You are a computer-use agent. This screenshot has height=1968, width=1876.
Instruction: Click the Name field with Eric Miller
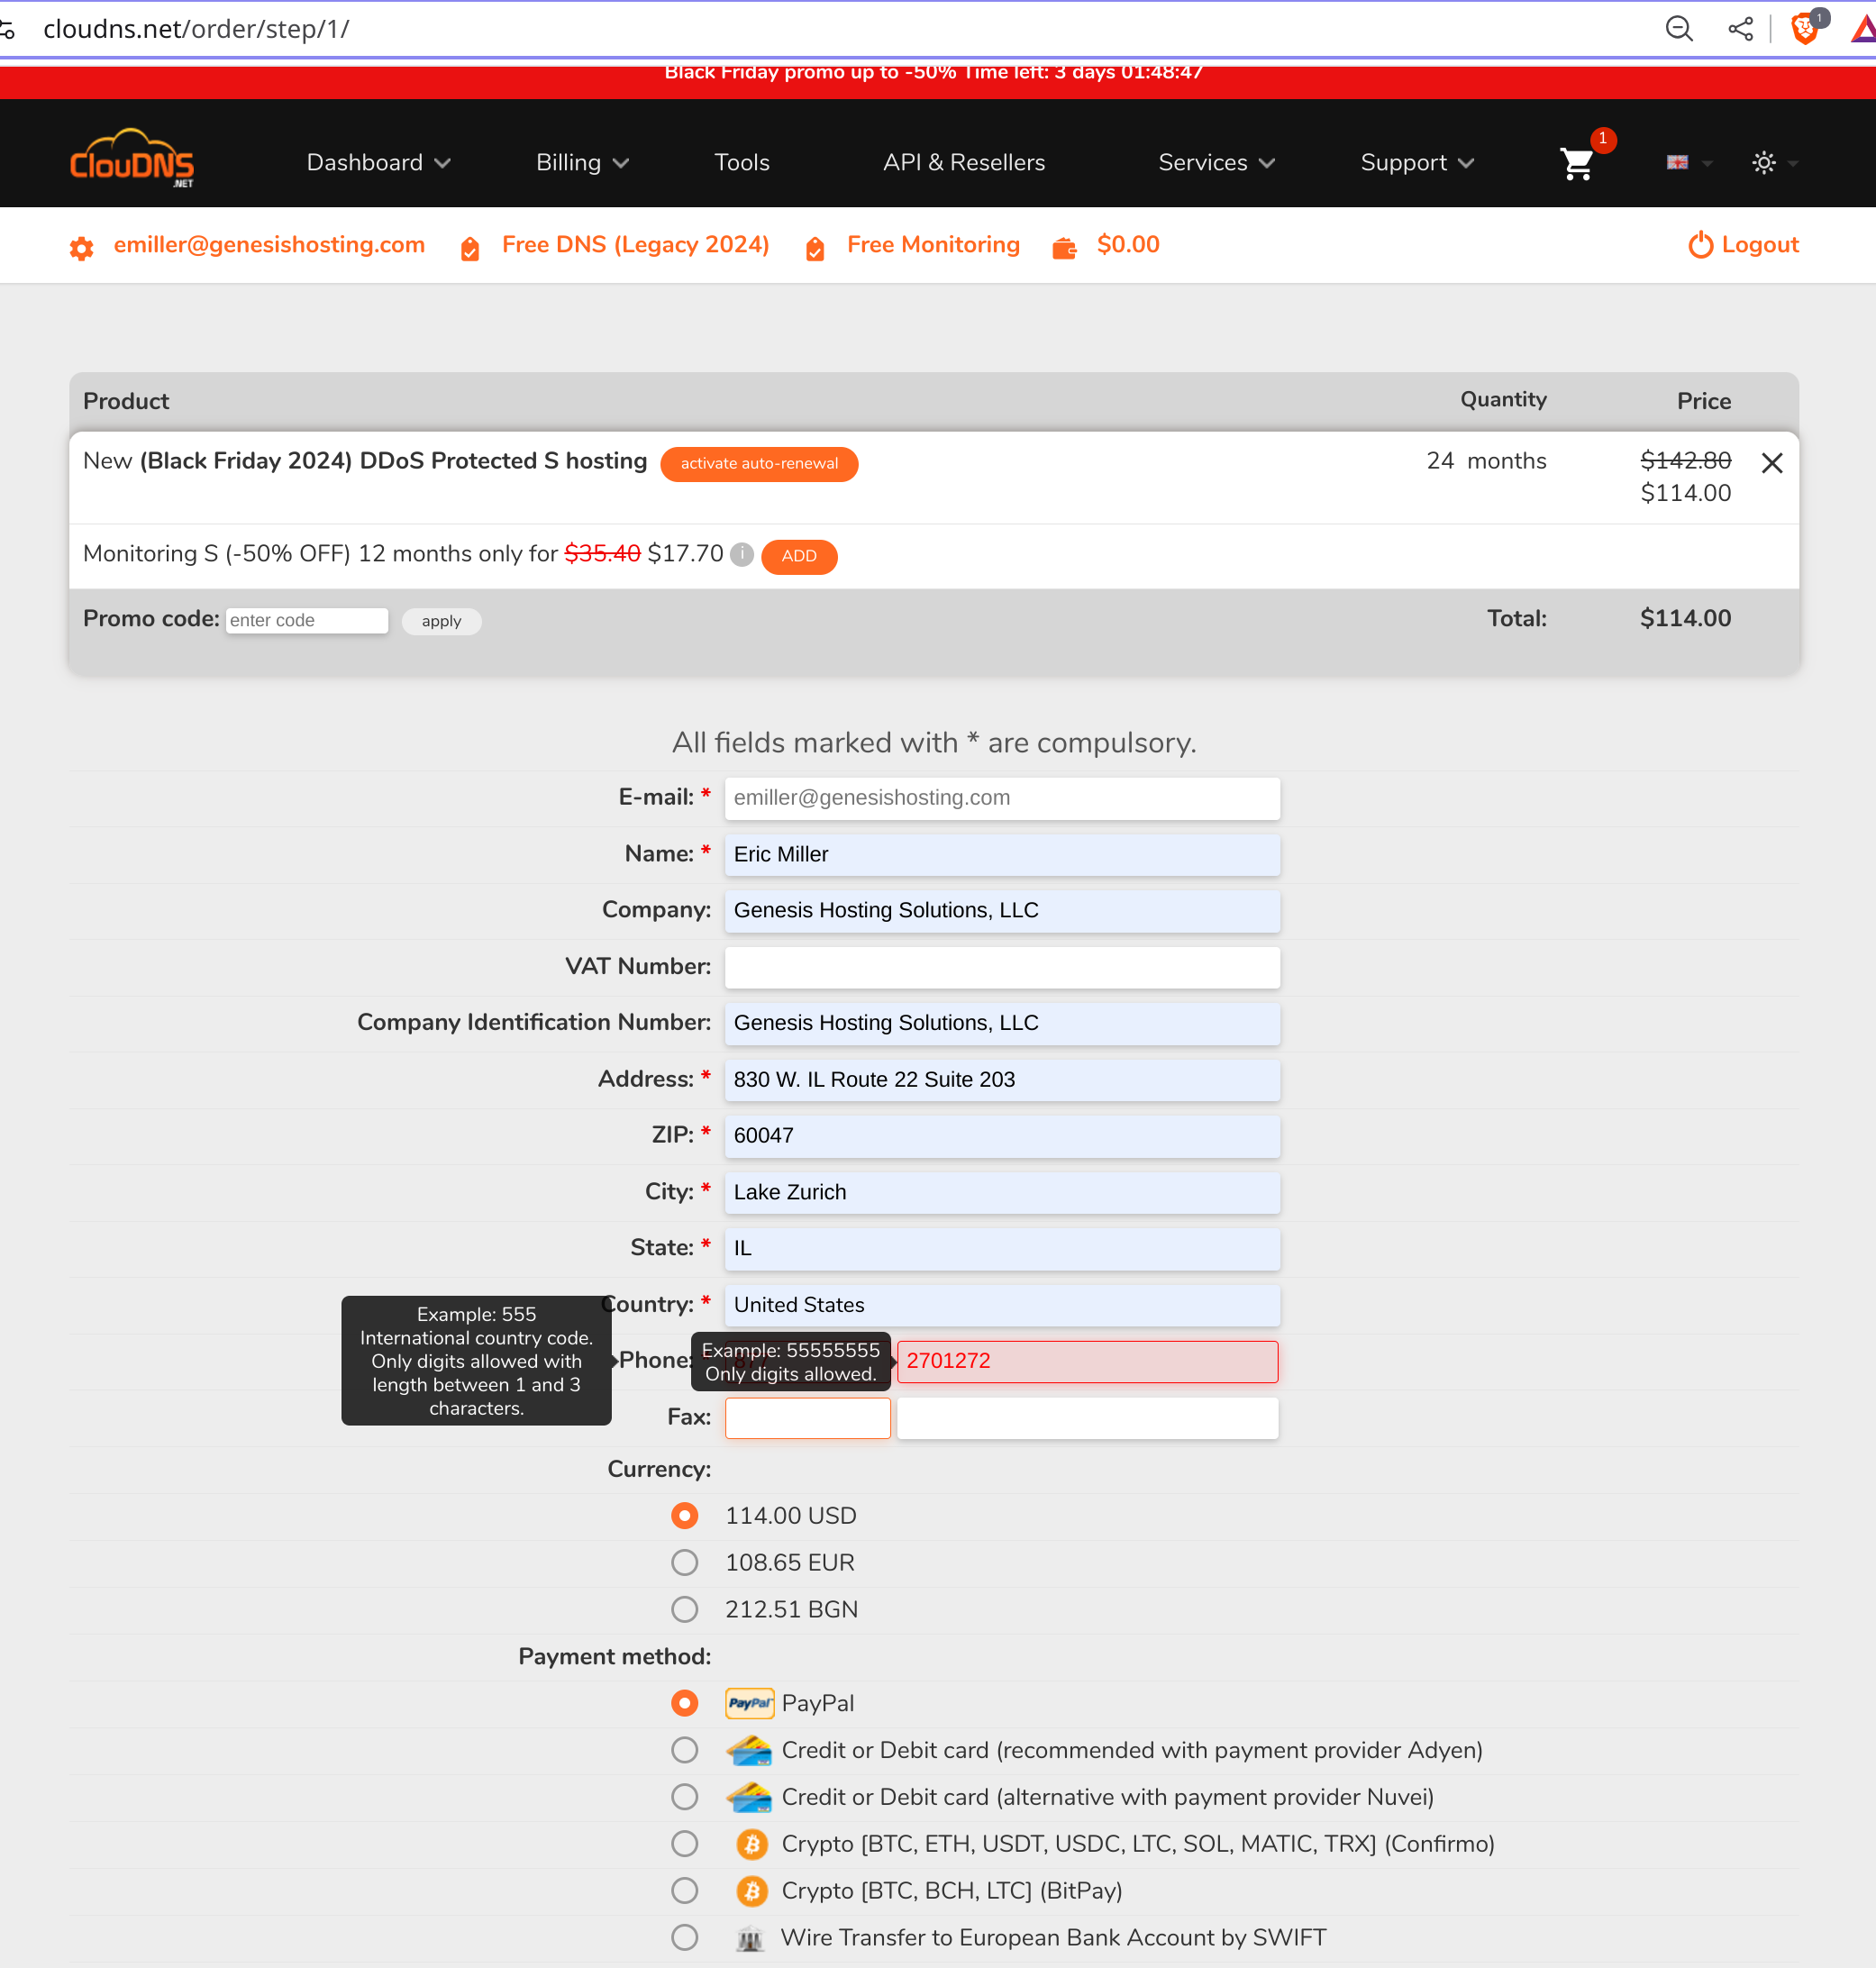(1002, 854)
